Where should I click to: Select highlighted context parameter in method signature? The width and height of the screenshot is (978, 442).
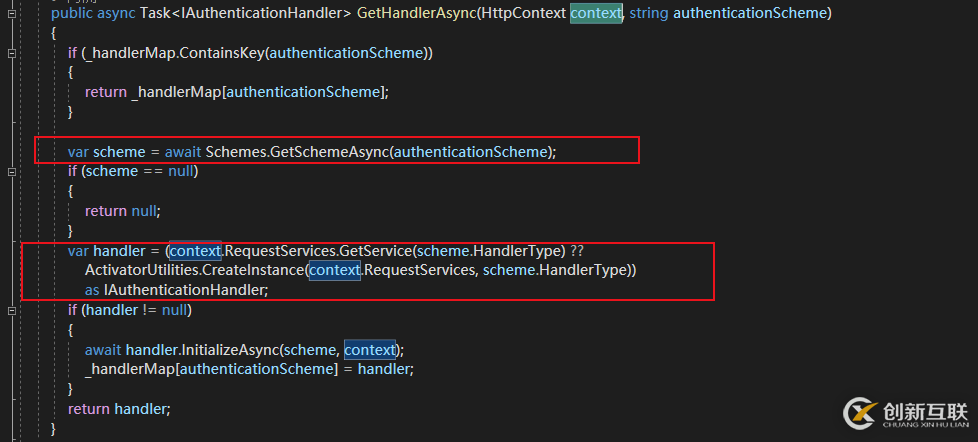(596, 13)
